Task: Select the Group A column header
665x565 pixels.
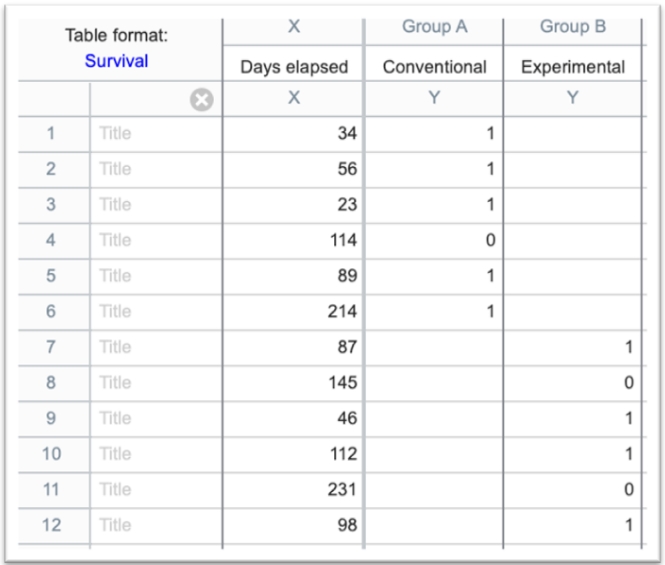Action: (x=434, y=27)
